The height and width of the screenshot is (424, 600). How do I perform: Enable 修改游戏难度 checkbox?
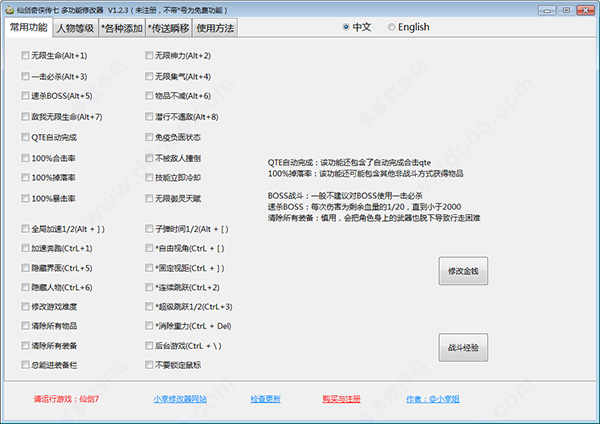tap(25, 307)
